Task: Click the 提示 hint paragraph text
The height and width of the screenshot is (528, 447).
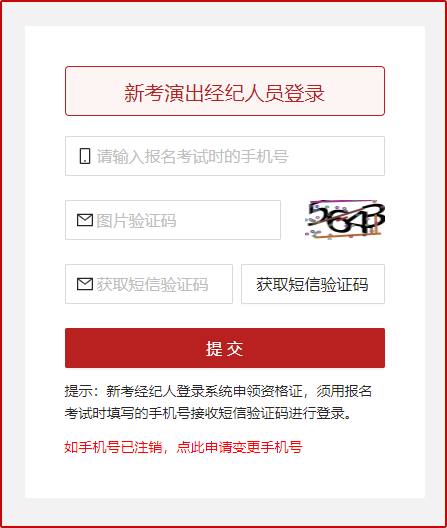Action: [x=218, y=402]
